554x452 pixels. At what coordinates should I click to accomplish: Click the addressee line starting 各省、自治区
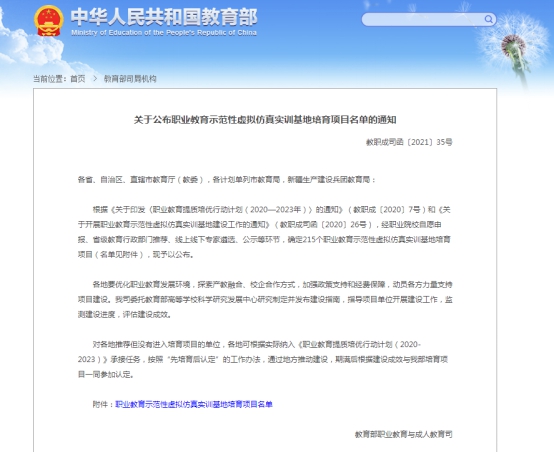click(x=226, y=180)
